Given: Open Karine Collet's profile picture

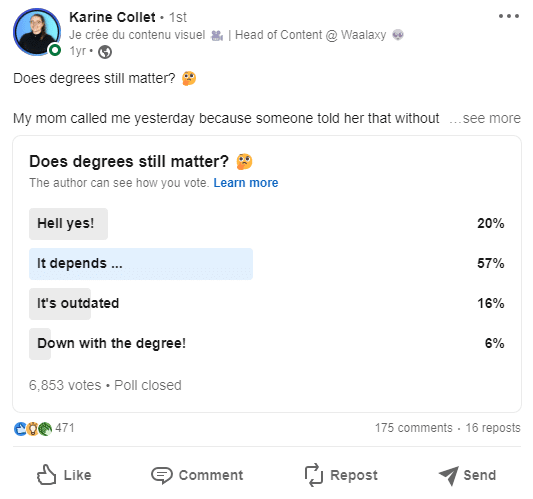Looking at the screenshot, I should pyautogui.click(x=37, y=32).
